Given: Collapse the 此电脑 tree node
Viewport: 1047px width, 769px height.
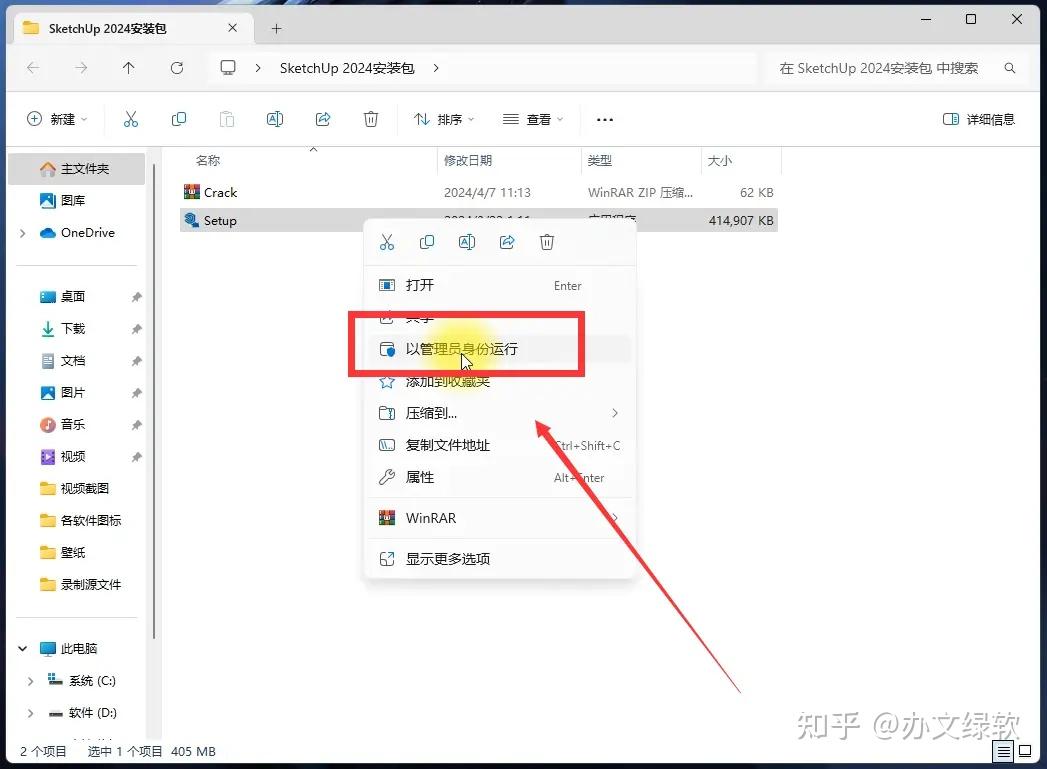Looking at the screenshot, I should [x=23, y=648].
